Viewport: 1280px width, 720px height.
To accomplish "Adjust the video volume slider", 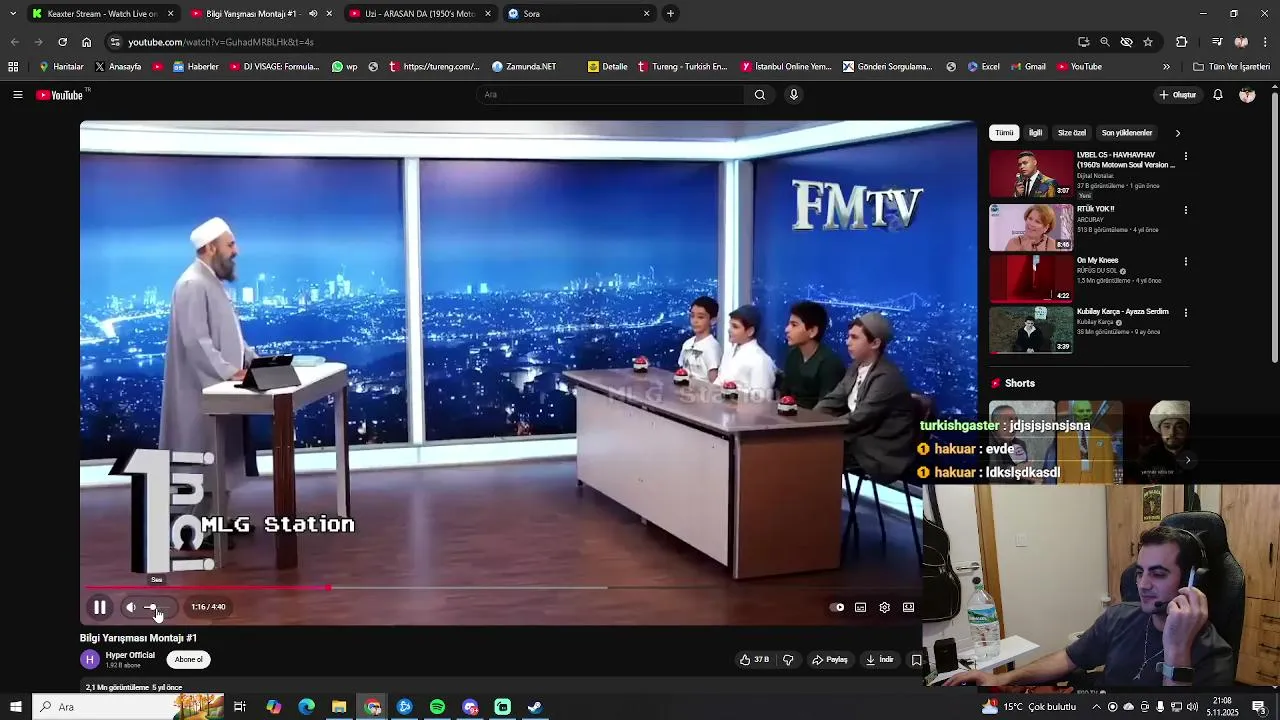I will [159, 607].
